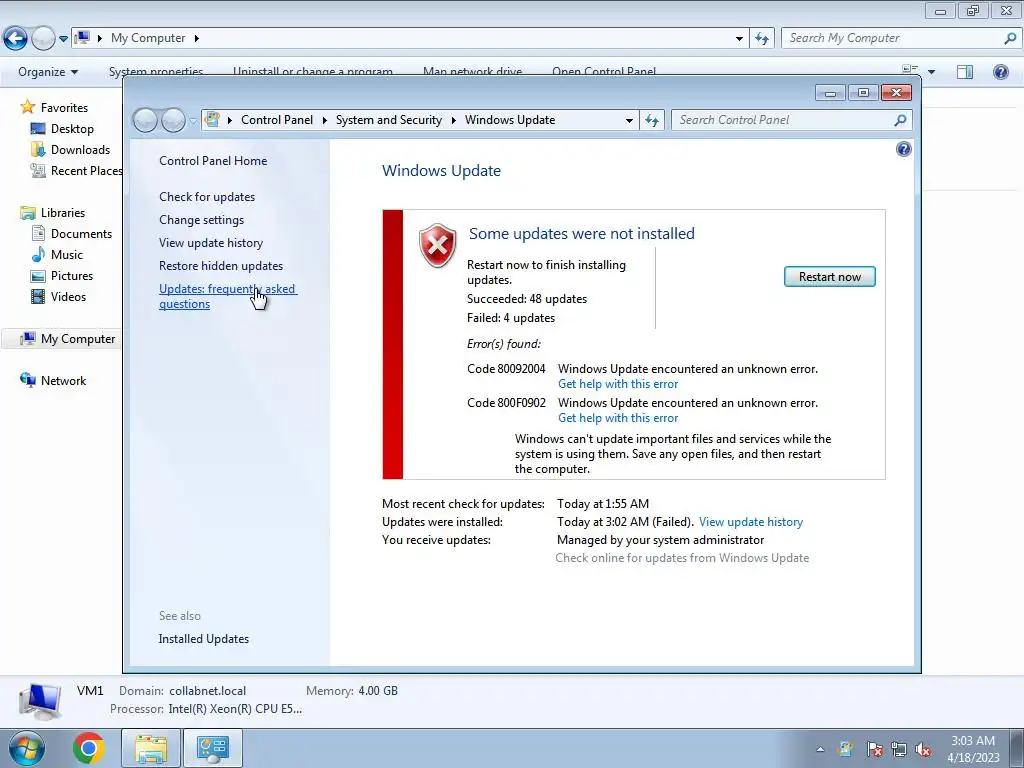The width and height of the screenshot is (1024, 768).
Task: Focus the Search Control Panel field
Action: (x=784, y=120)
